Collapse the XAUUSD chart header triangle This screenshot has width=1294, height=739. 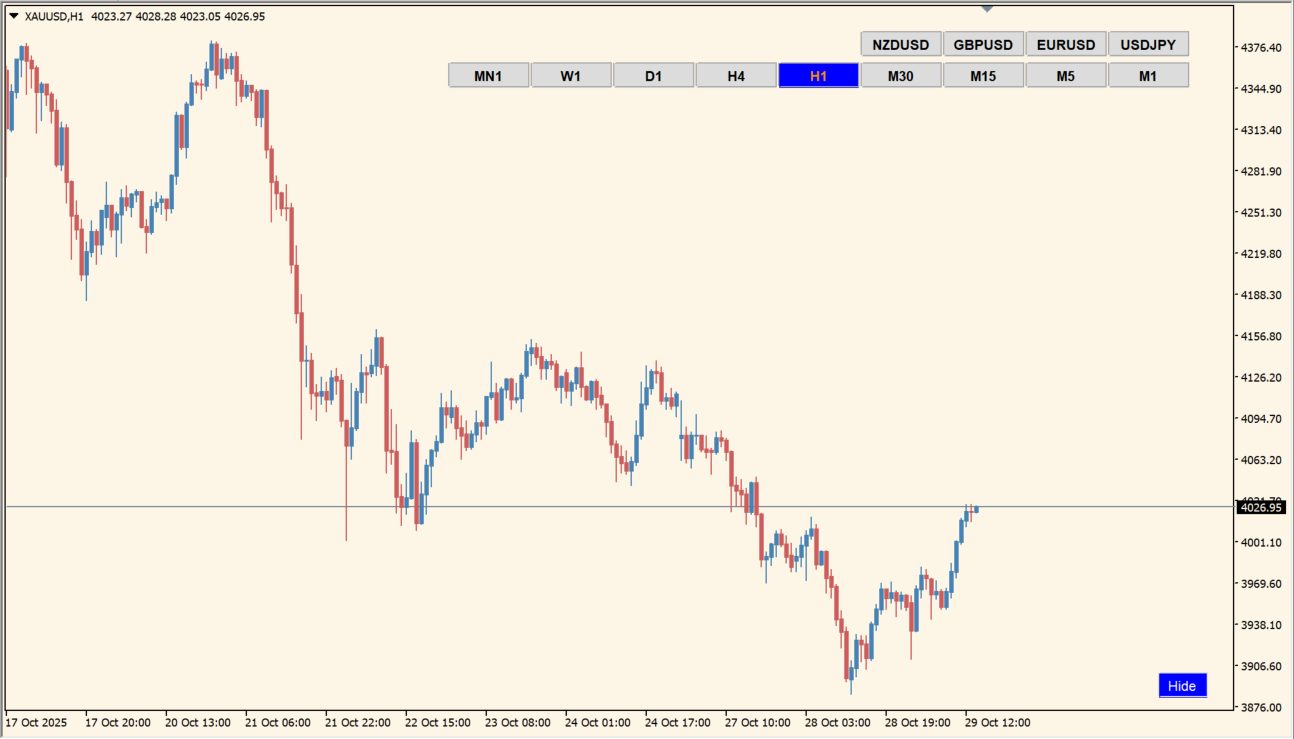pos(16,16)
